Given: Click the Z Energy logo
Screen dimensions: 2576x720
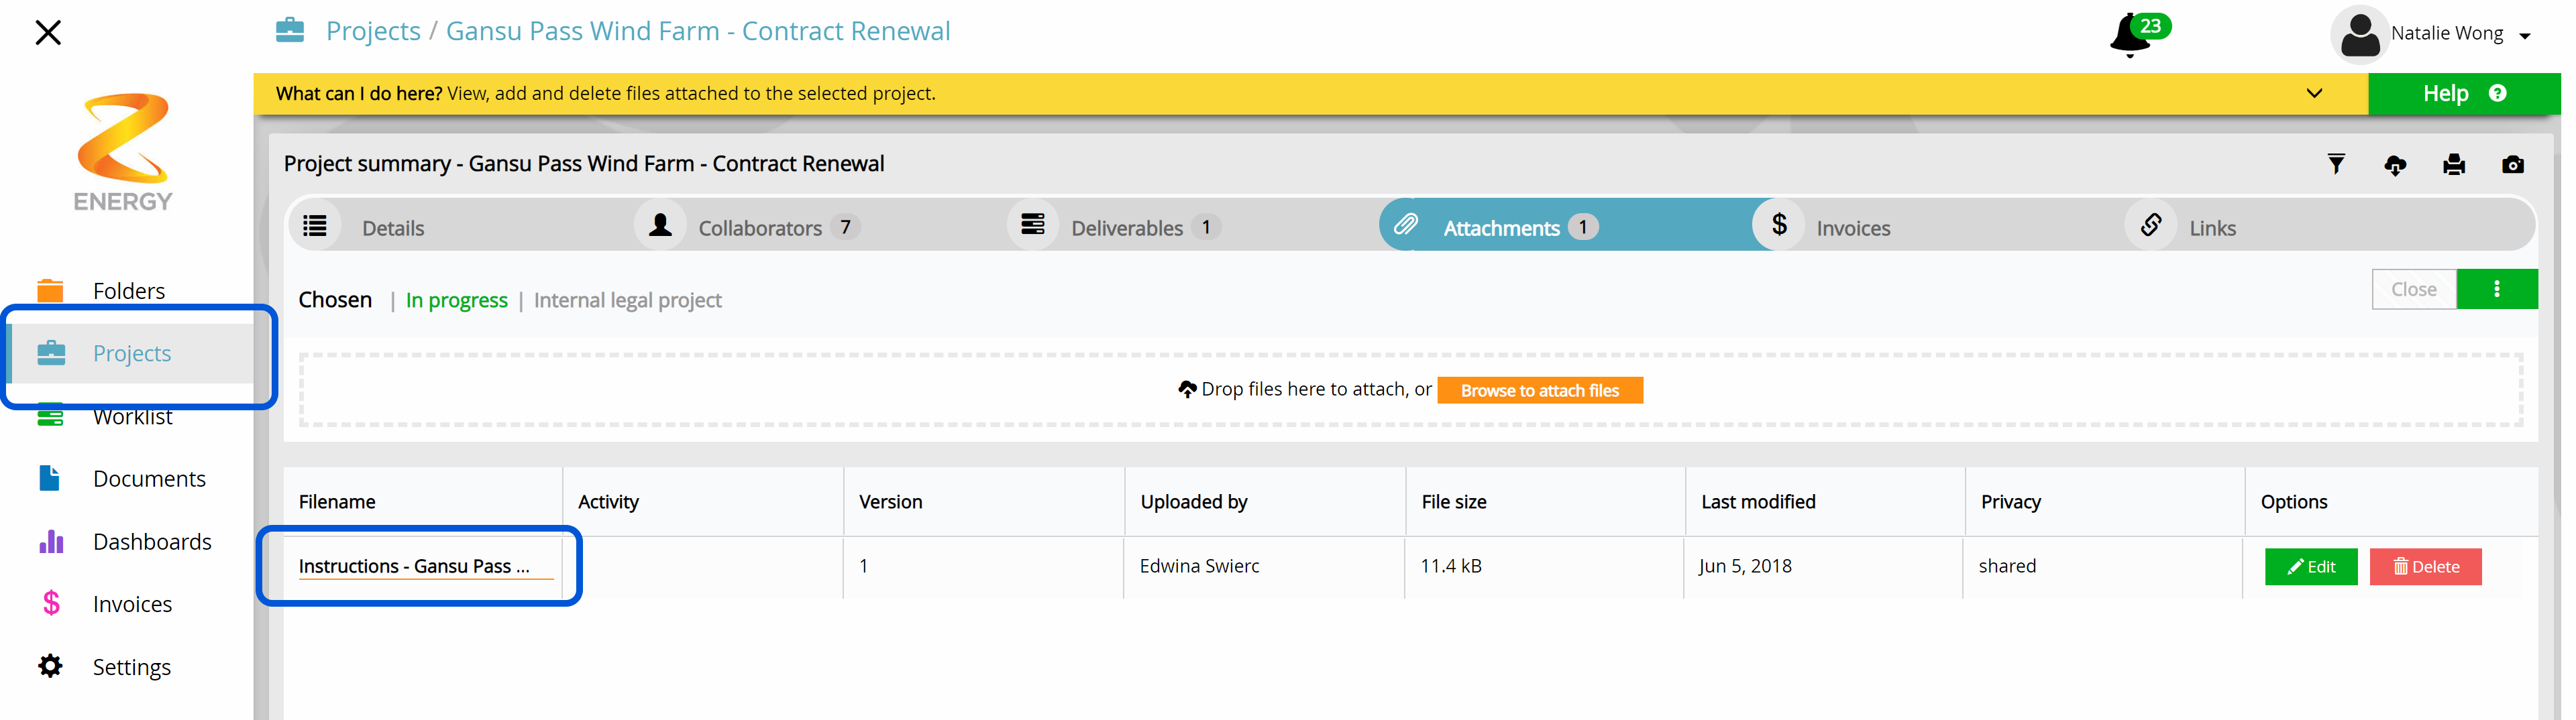Looking at the screenshot, I should (x=123, y=152).
